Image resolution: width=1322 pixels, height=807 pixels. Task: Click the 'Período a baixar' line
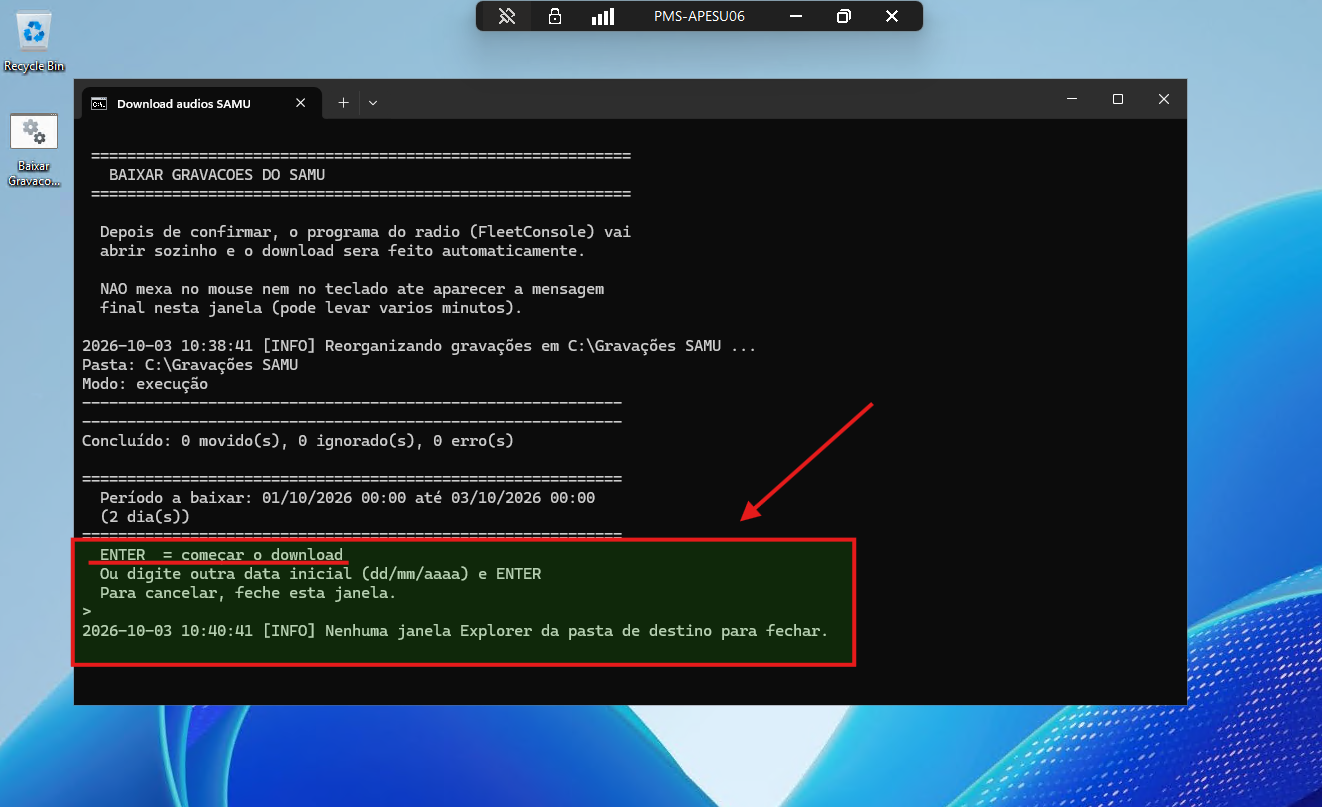pos(348,498)
